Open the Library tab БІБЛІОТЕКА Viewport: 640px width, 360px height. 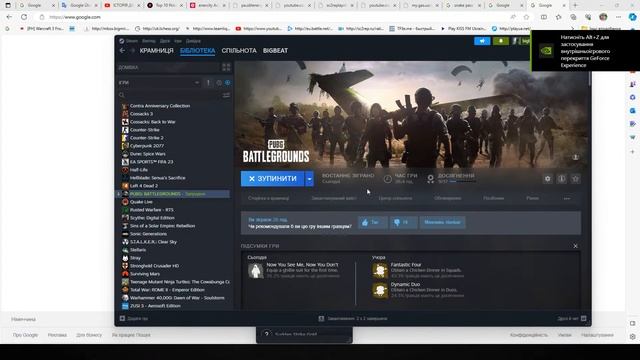[x=198, y=51]
